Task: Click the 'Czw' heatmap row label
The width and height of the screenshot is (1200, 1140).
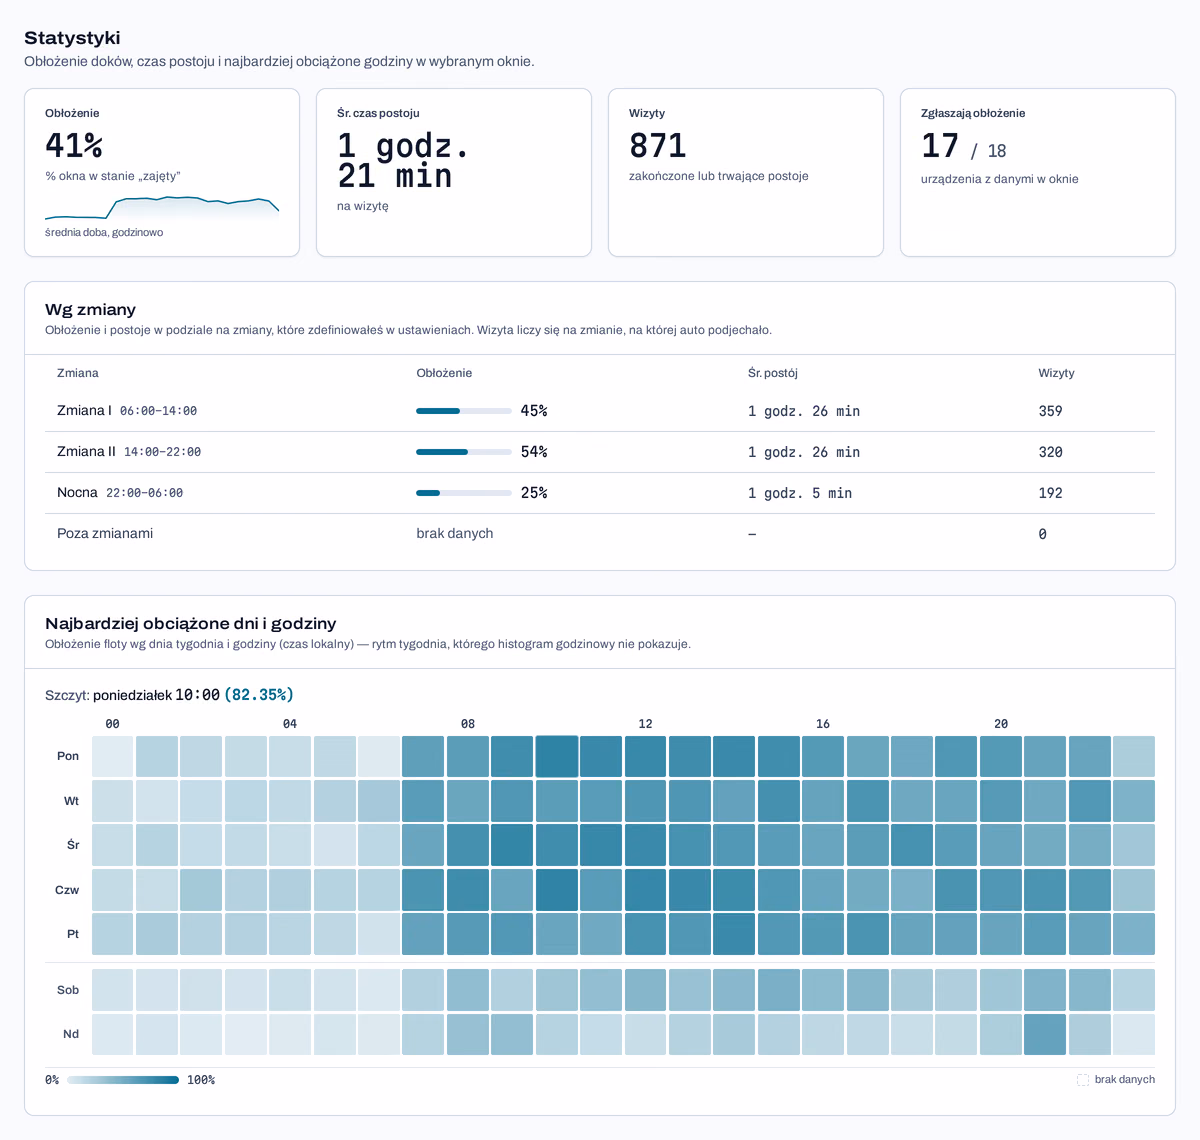Action: tap(67, 890)
